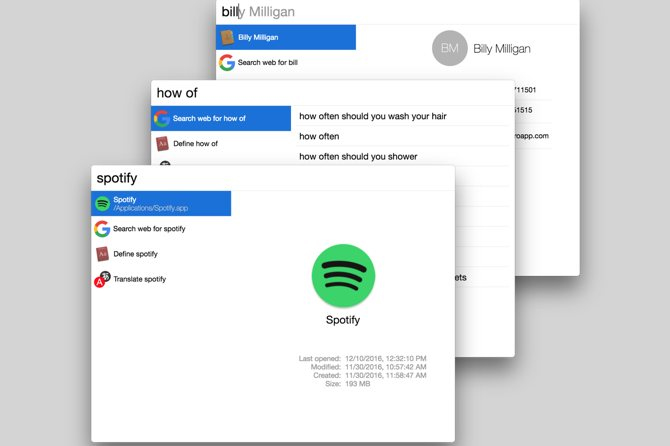Click the dictionary icon beside Define spotify
This screenshot has width=670, height=446.
coord(103,254)
